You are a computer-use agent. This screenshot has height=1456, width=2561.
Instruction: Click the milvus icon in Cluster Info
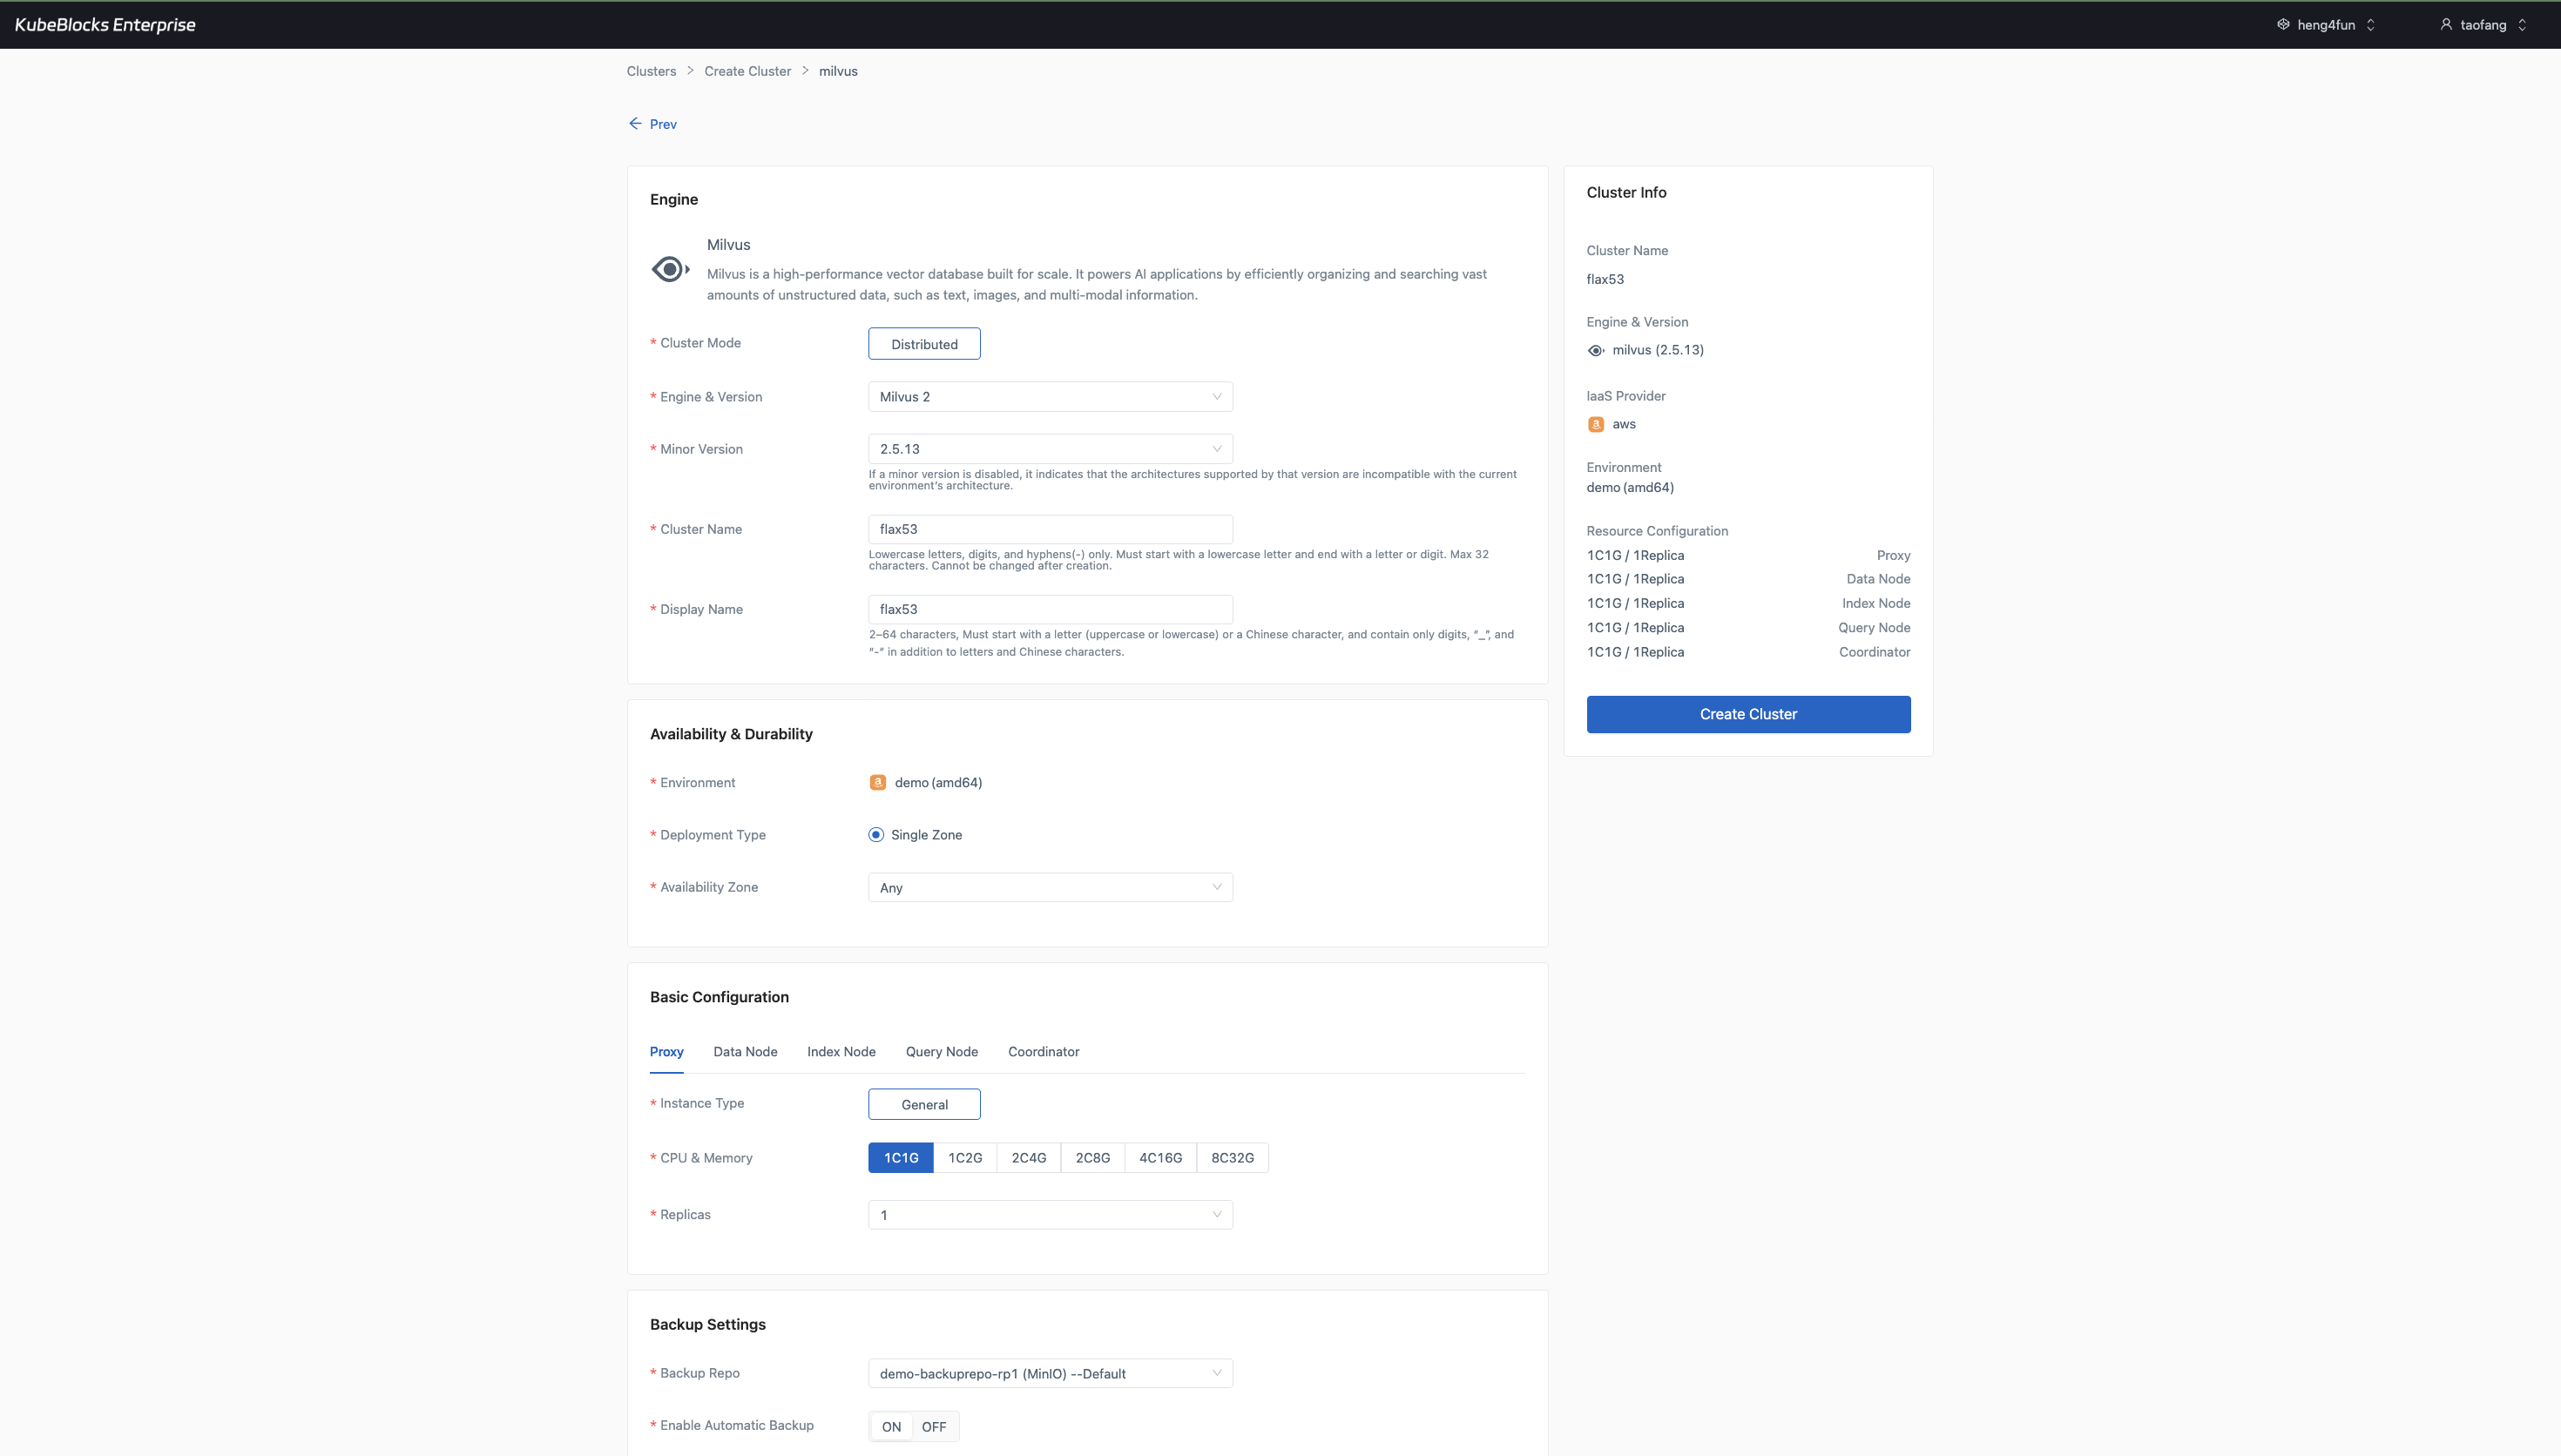coord(1596,350)
